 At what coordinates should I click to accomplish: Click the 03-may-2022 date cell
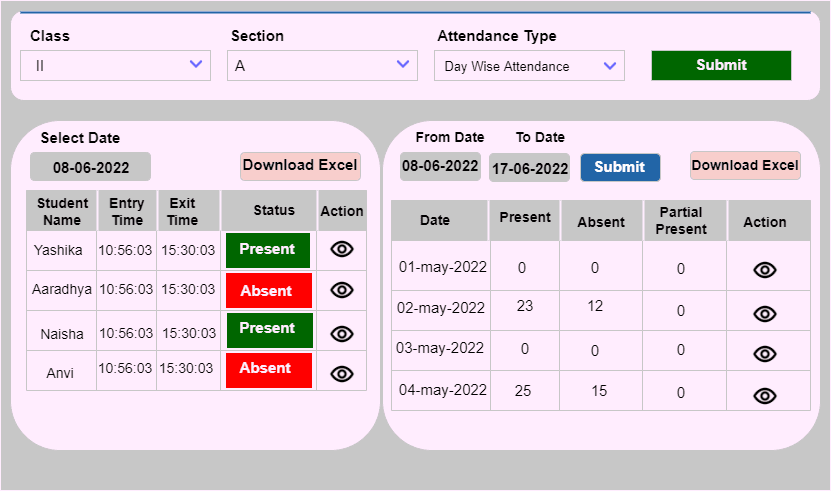(440, 348)
